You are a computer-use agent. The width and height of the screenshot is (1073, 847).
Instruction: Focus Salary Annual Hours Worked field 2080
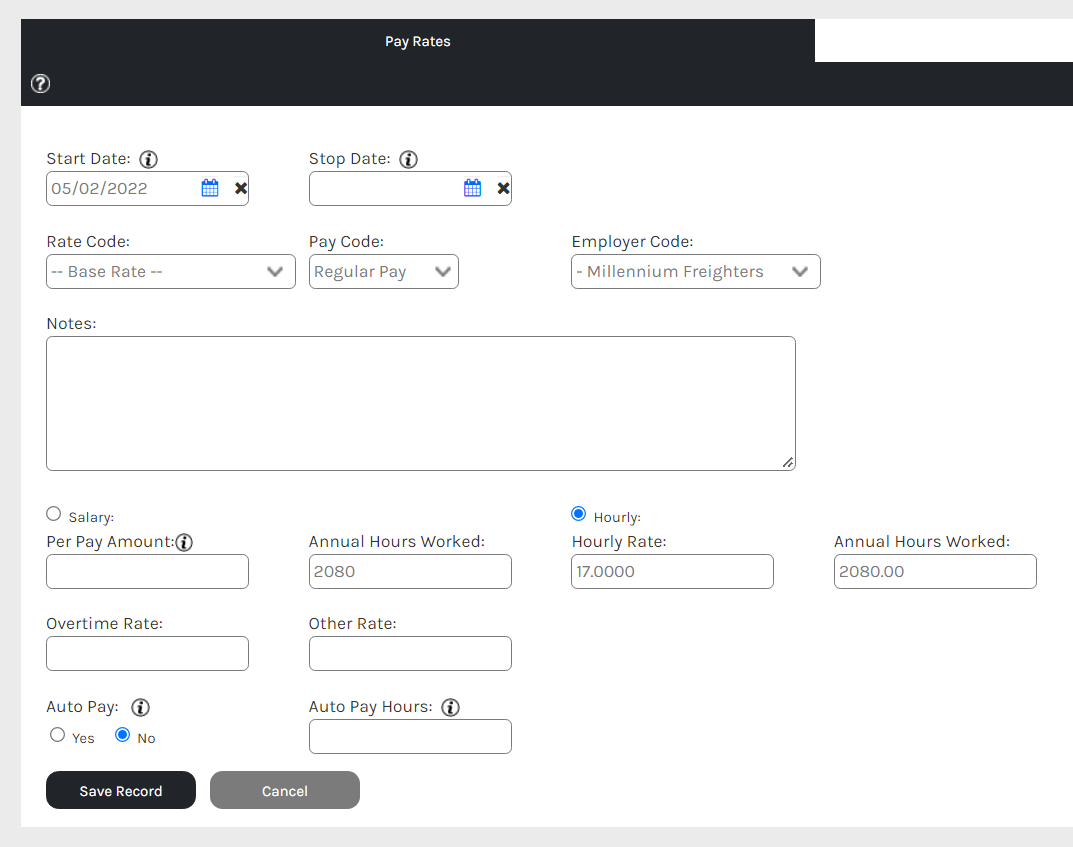pyautogui.click(x=410, y=571)
